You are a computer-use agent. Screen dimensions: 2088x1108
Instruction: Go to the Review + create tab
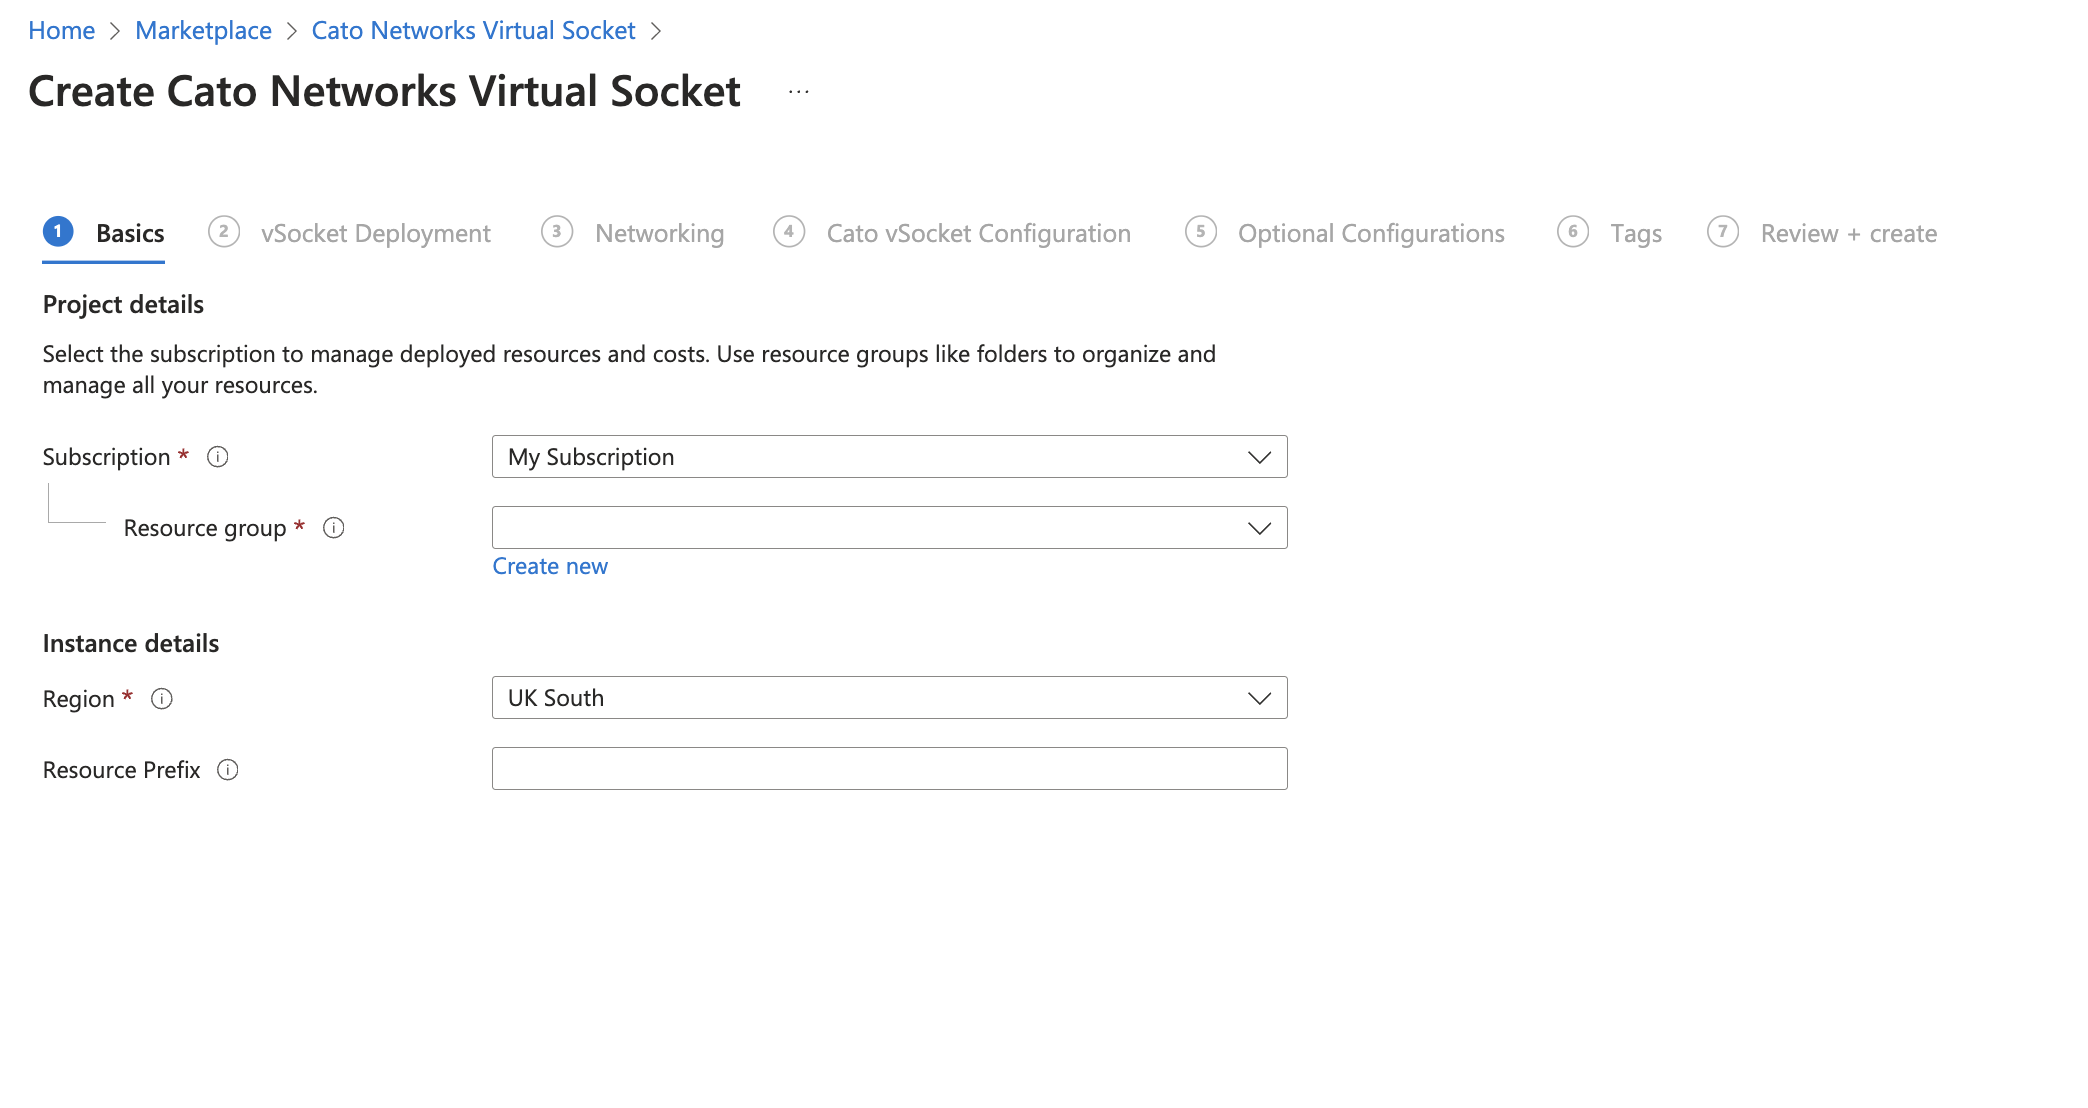tap(1848, 233)
